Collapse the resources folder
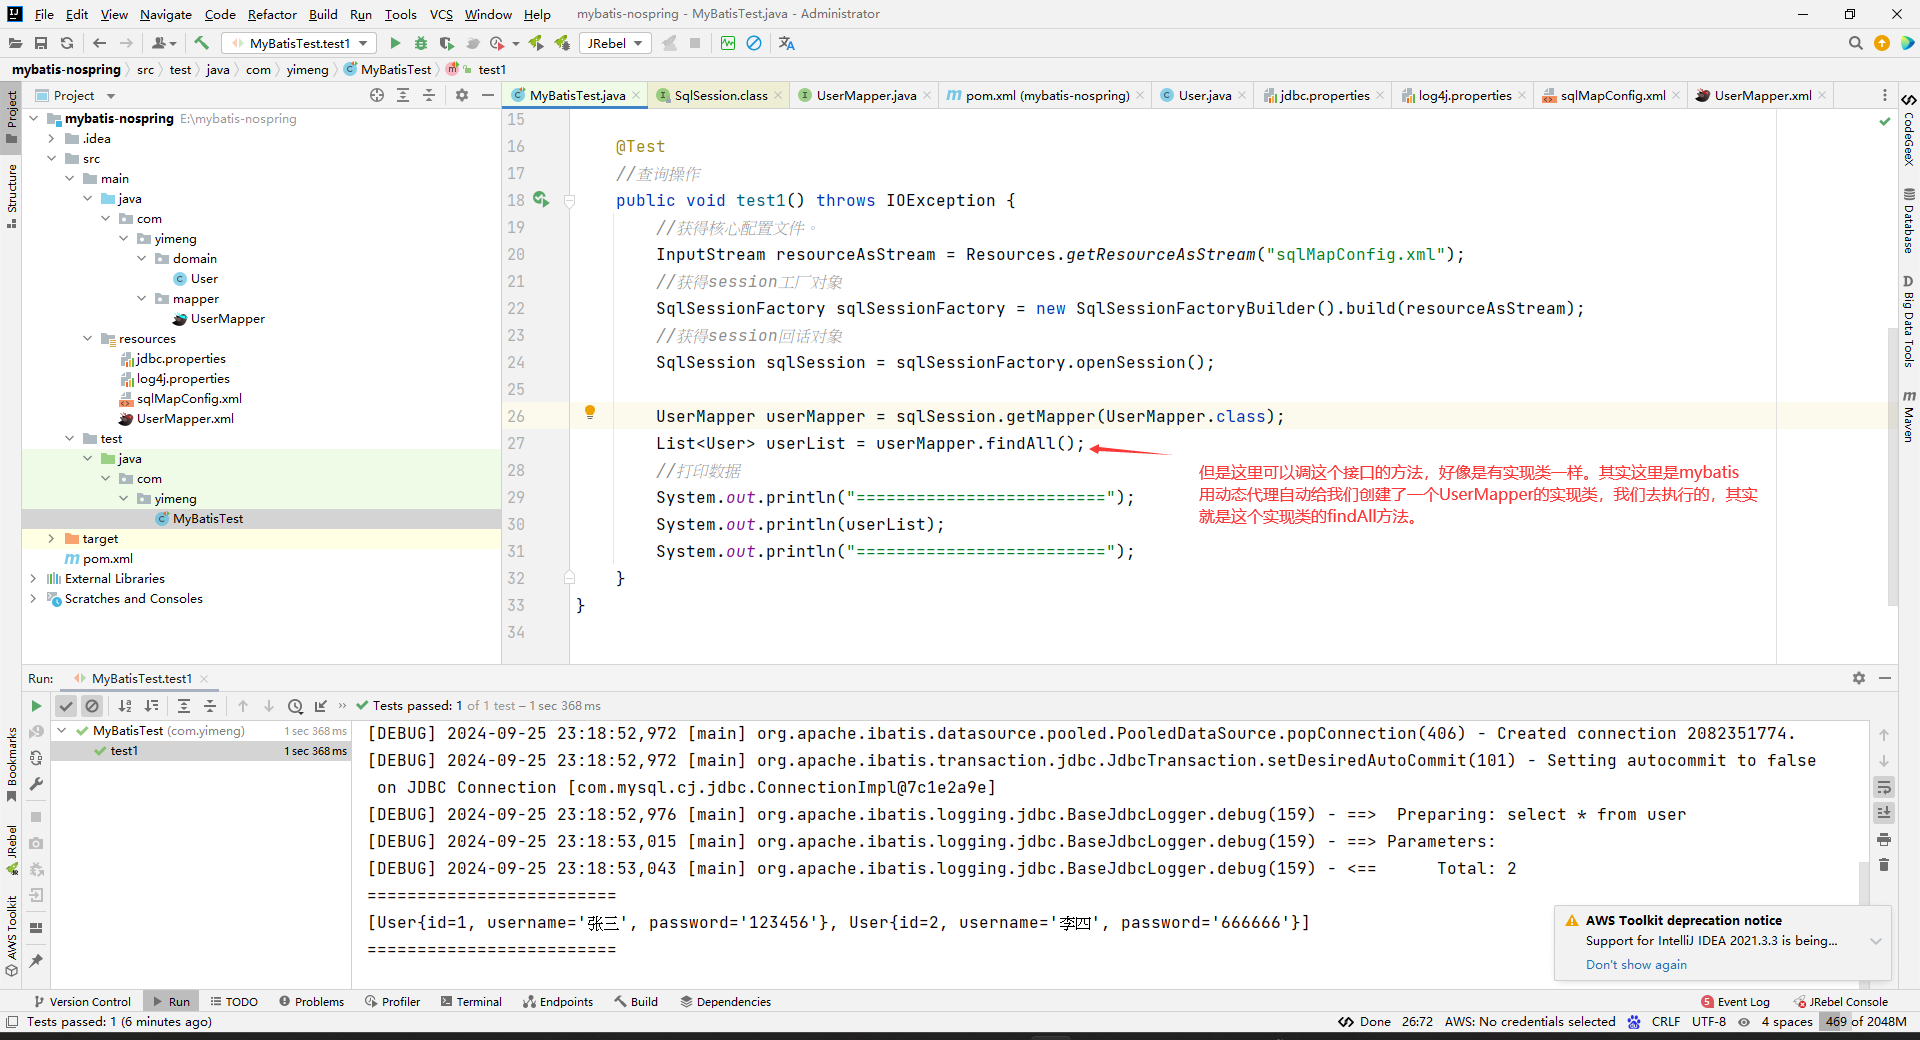The height and width of the screenshot is (1040, 1920). tap(87, 339)
